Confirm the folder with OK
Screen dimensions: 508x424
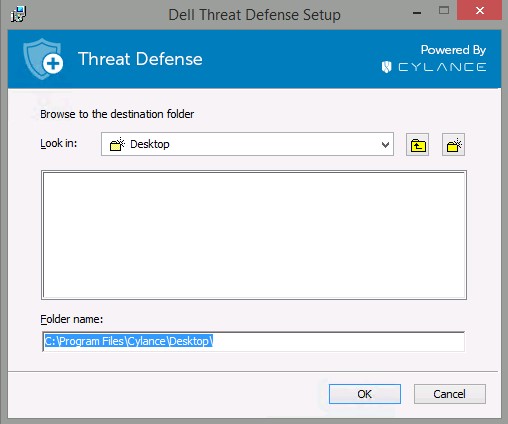coord(365,394)
